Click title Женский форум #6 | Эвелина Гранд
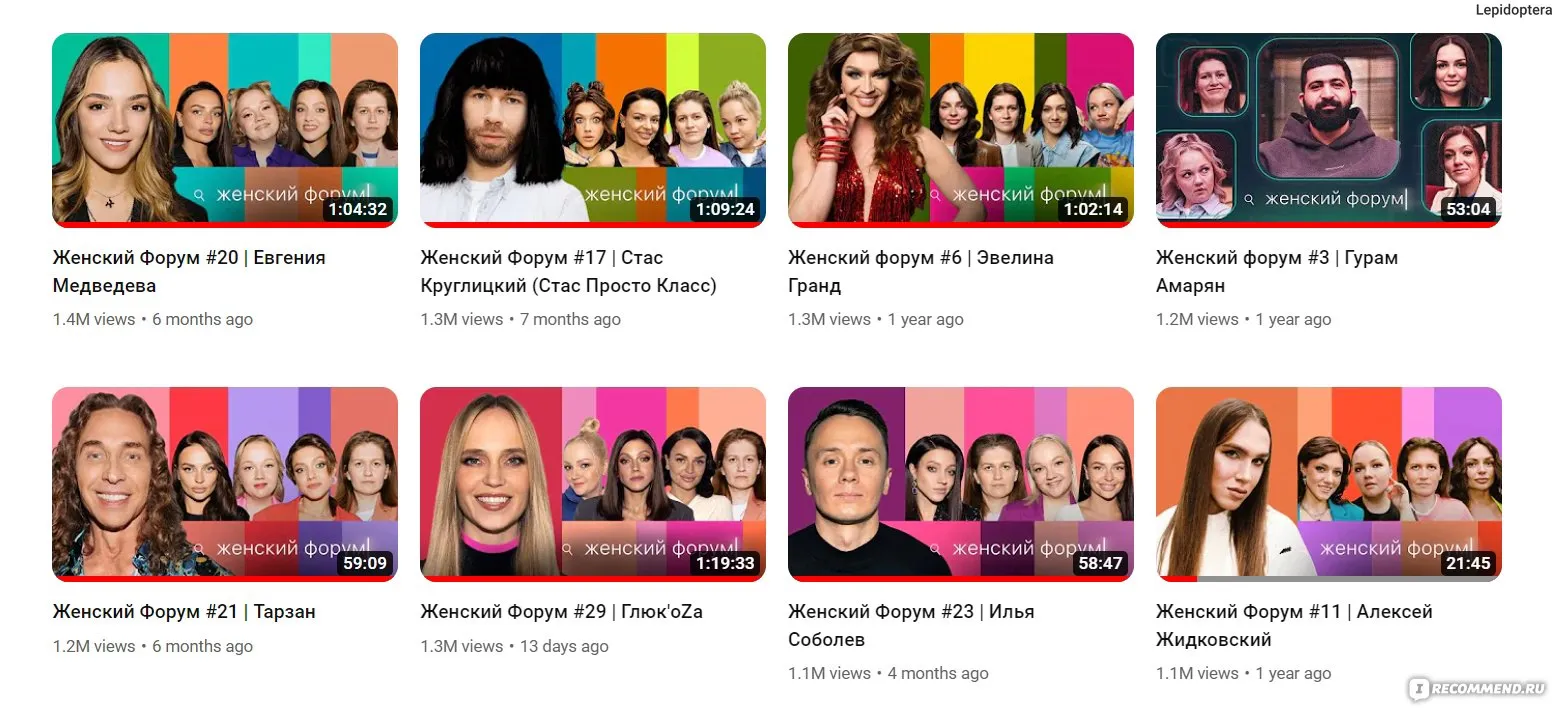The width and height of the screenshot is (1556, 710). tap(921, 271)
